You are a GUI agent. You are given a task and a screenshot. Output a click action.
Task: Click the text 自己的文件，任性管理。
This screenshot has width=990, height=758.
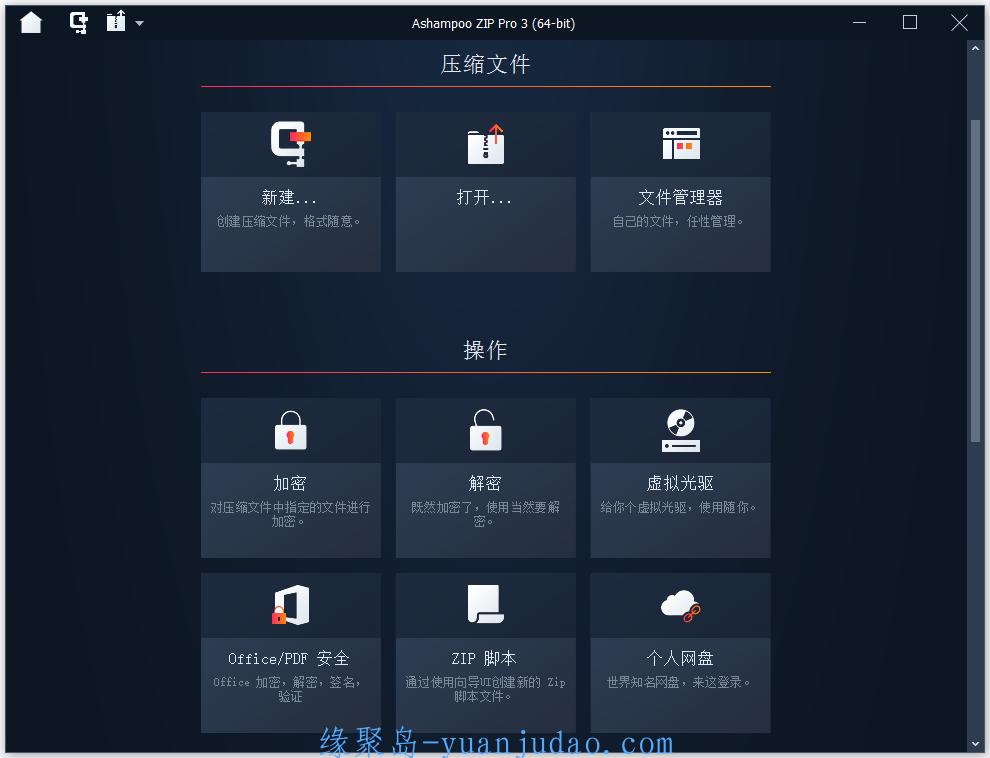click(678, 222)
